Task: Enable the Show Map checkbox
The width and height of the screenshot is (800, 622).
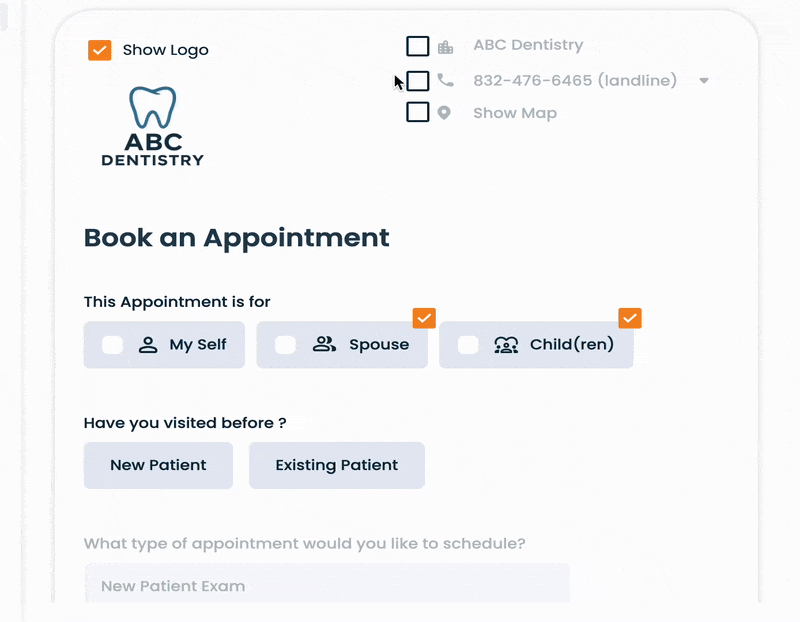Action: 418,112
